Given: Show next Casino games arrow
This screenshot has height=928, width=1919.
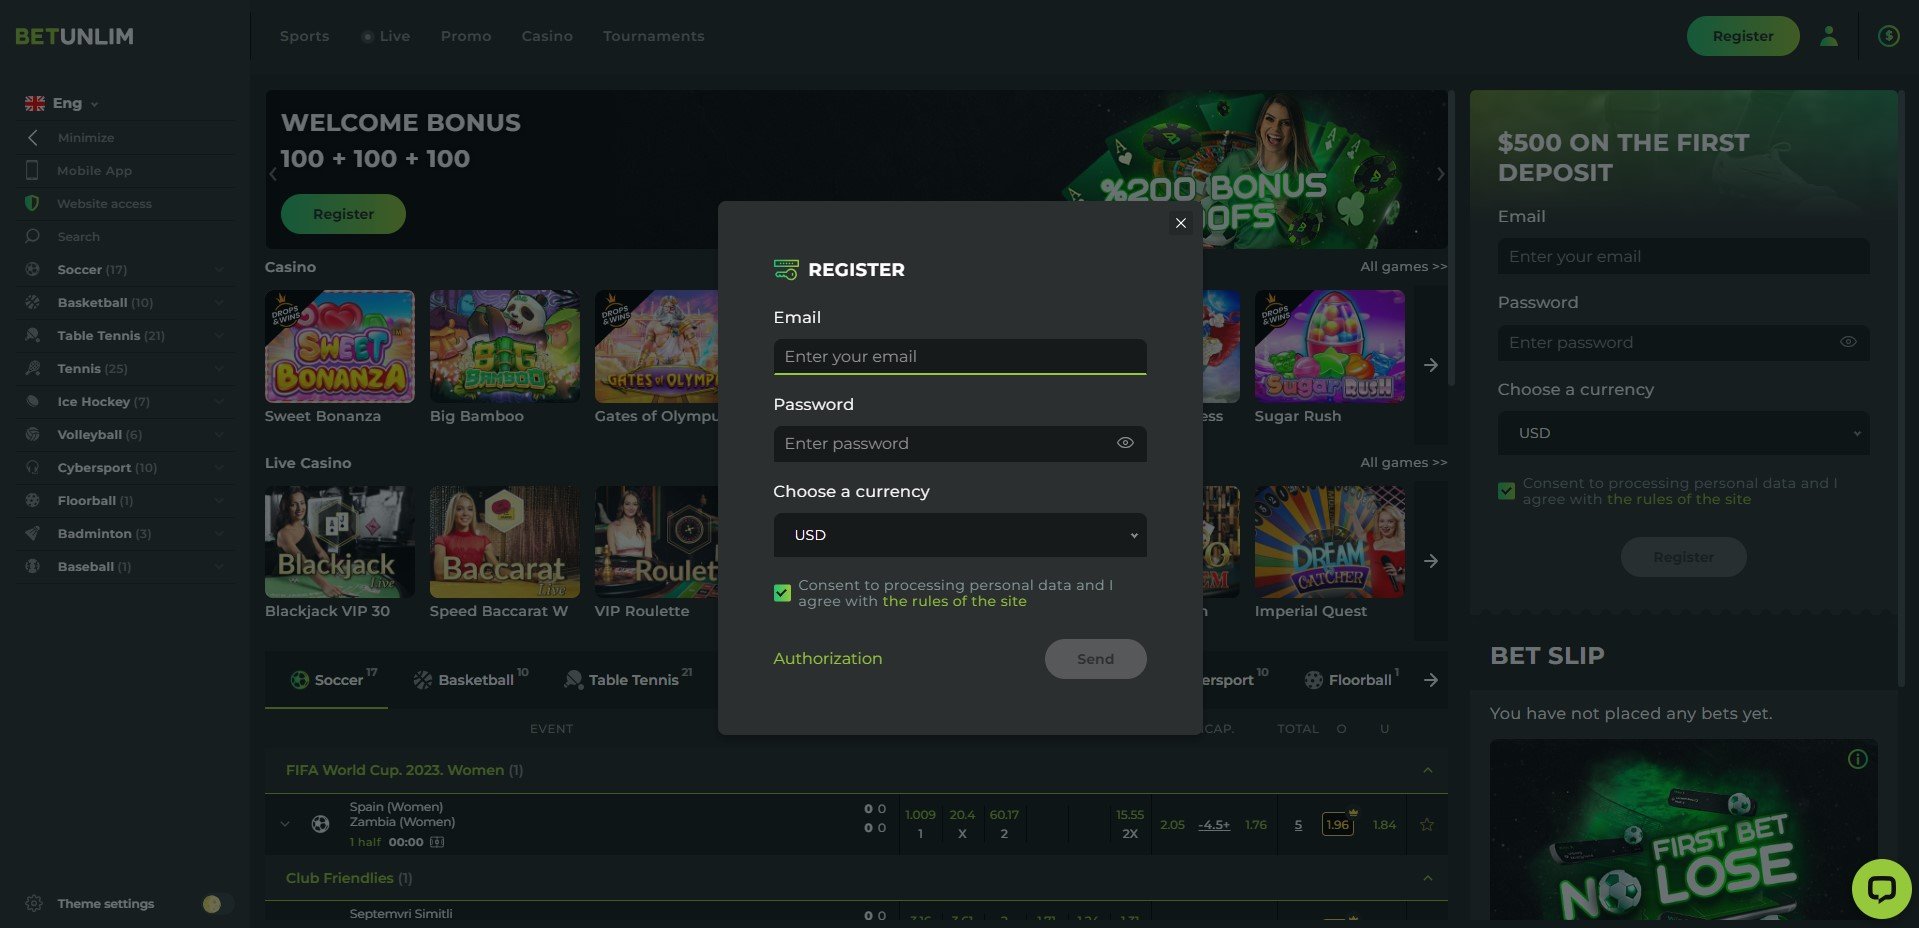Looking at the screenshot, I should (1431, 365).
